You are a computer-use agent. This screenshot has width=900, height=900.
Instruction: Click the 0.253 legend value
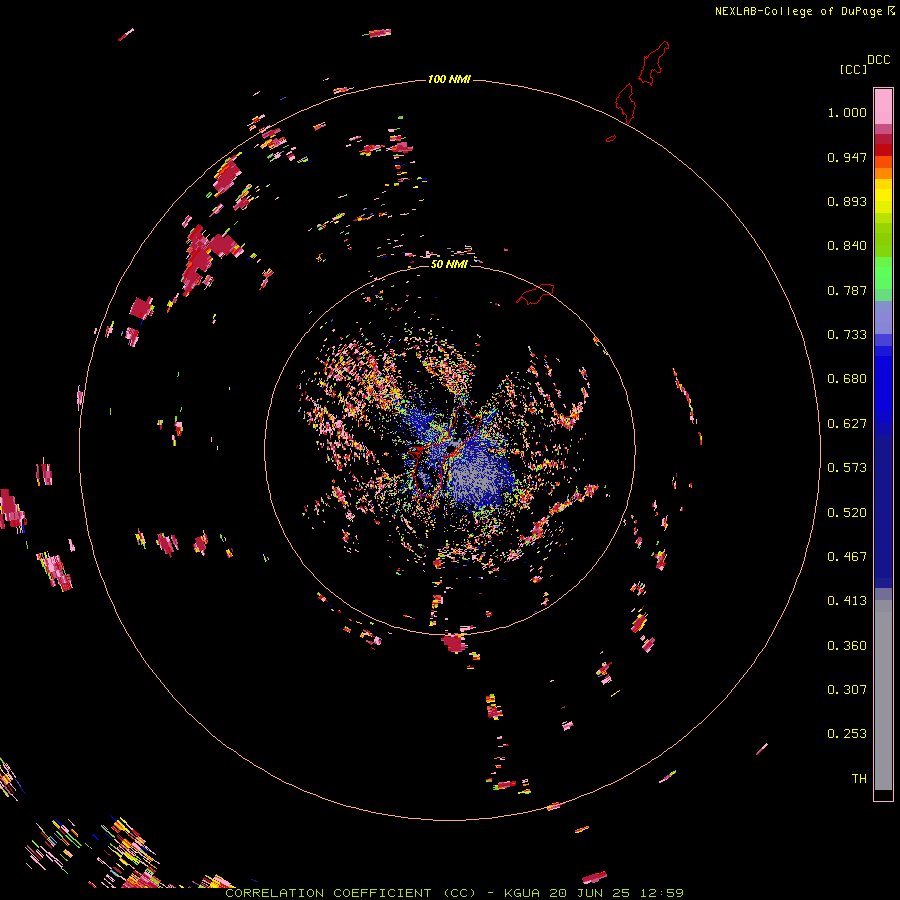tap(847, 734)
